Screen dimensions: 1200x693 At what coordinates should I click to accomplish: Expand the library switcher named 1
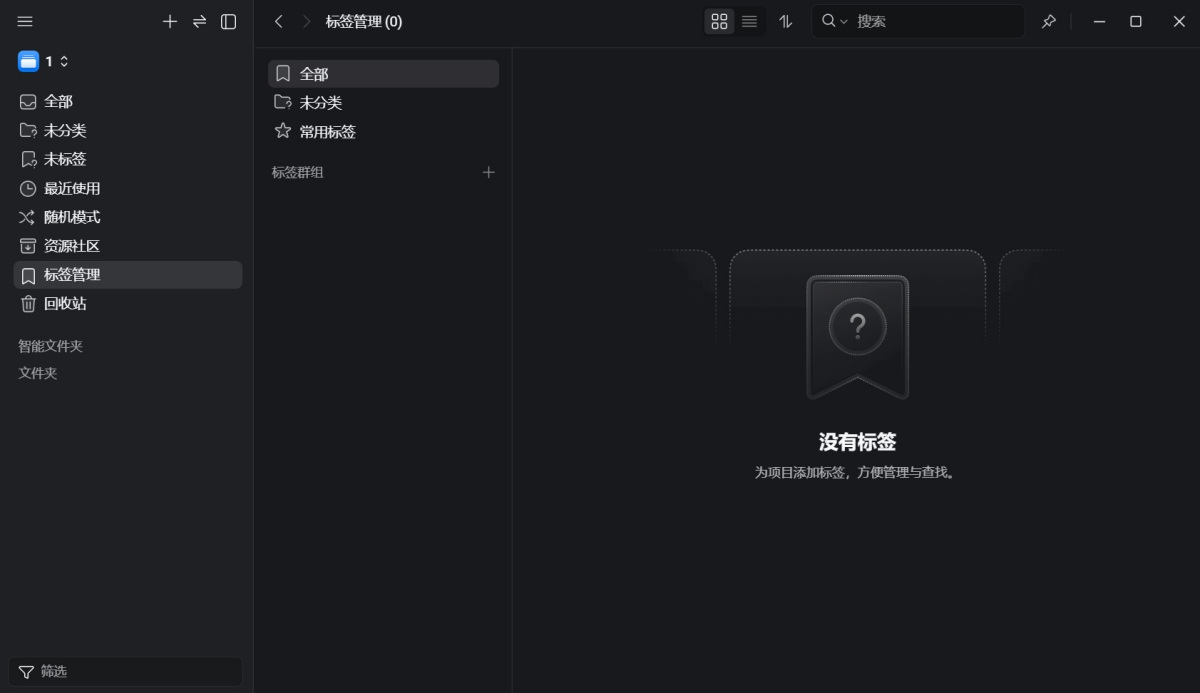point(44,61)
